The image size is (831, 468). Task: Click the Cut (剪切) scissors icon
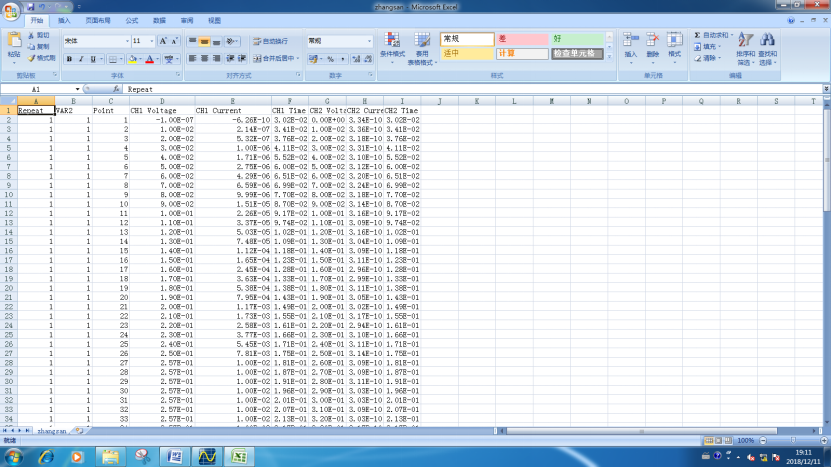[31, 35]
